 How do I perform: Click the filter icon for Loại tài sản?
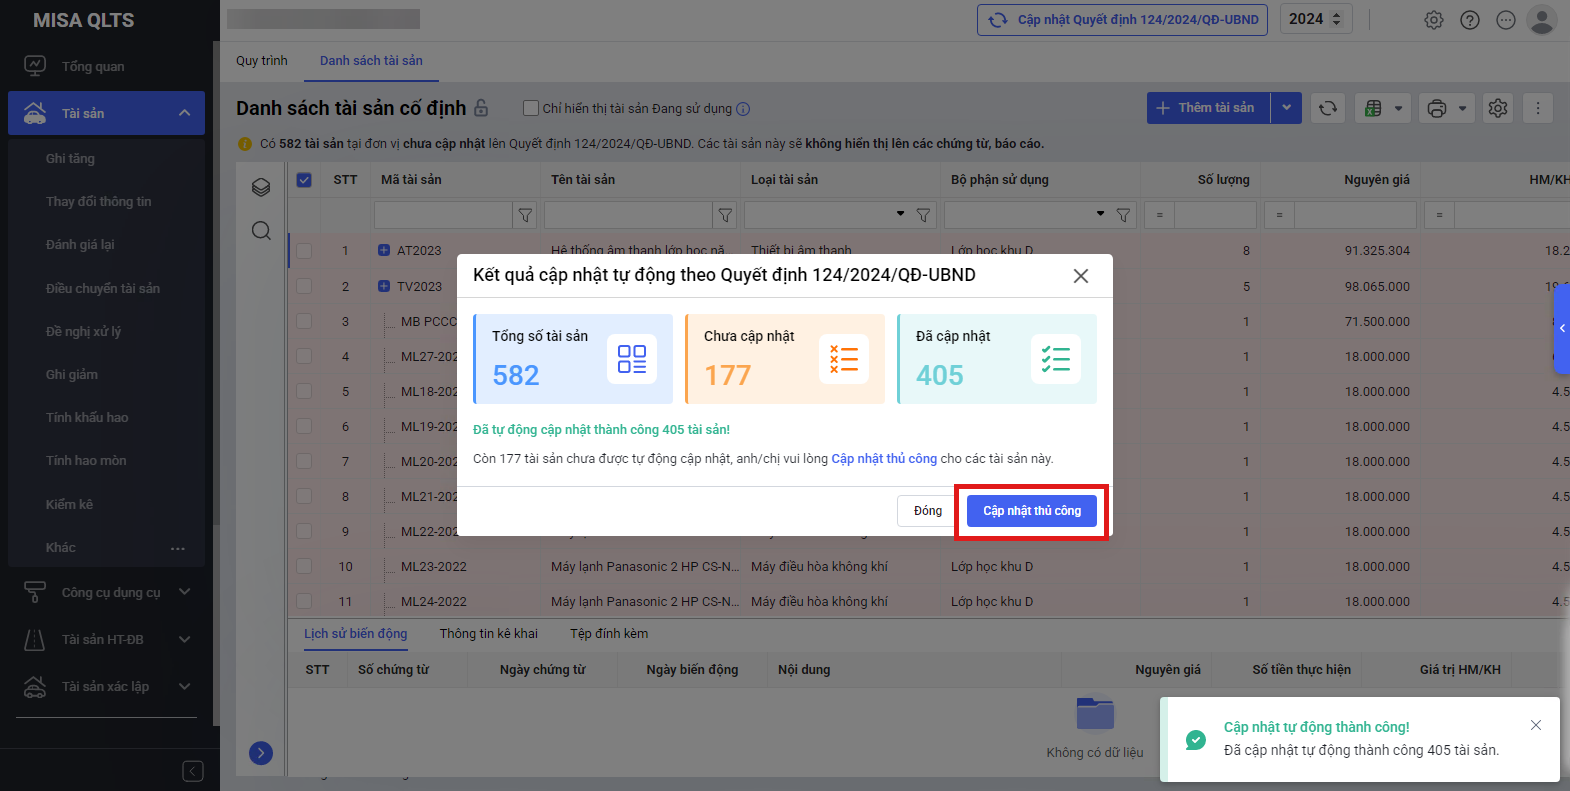923,215
